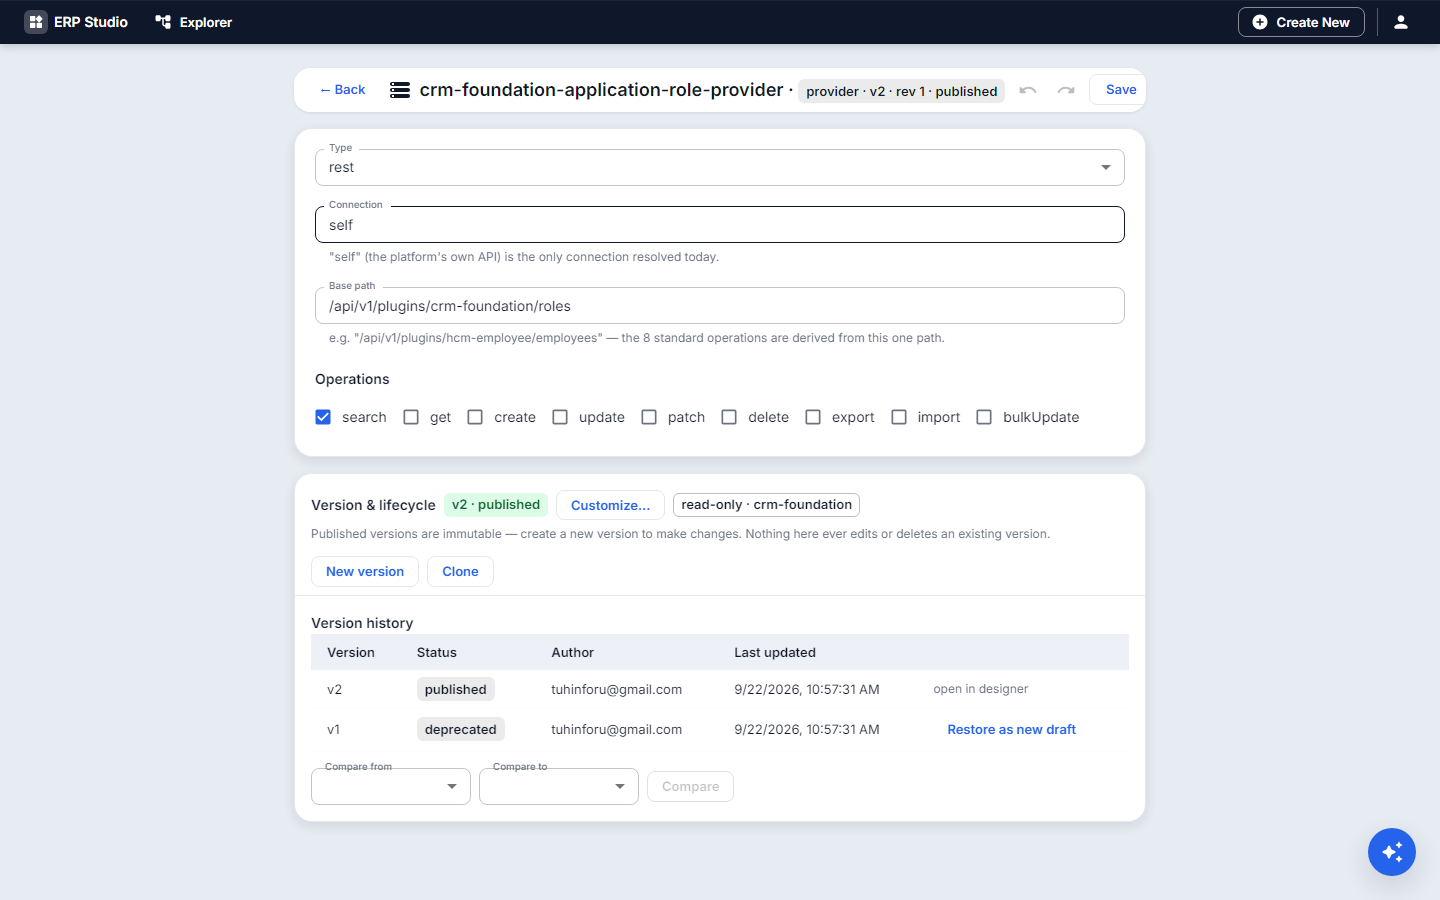This screenshot has height=900, width=1440.
Task: Open the Explorer navigation item
Action: tap(194, 22)
